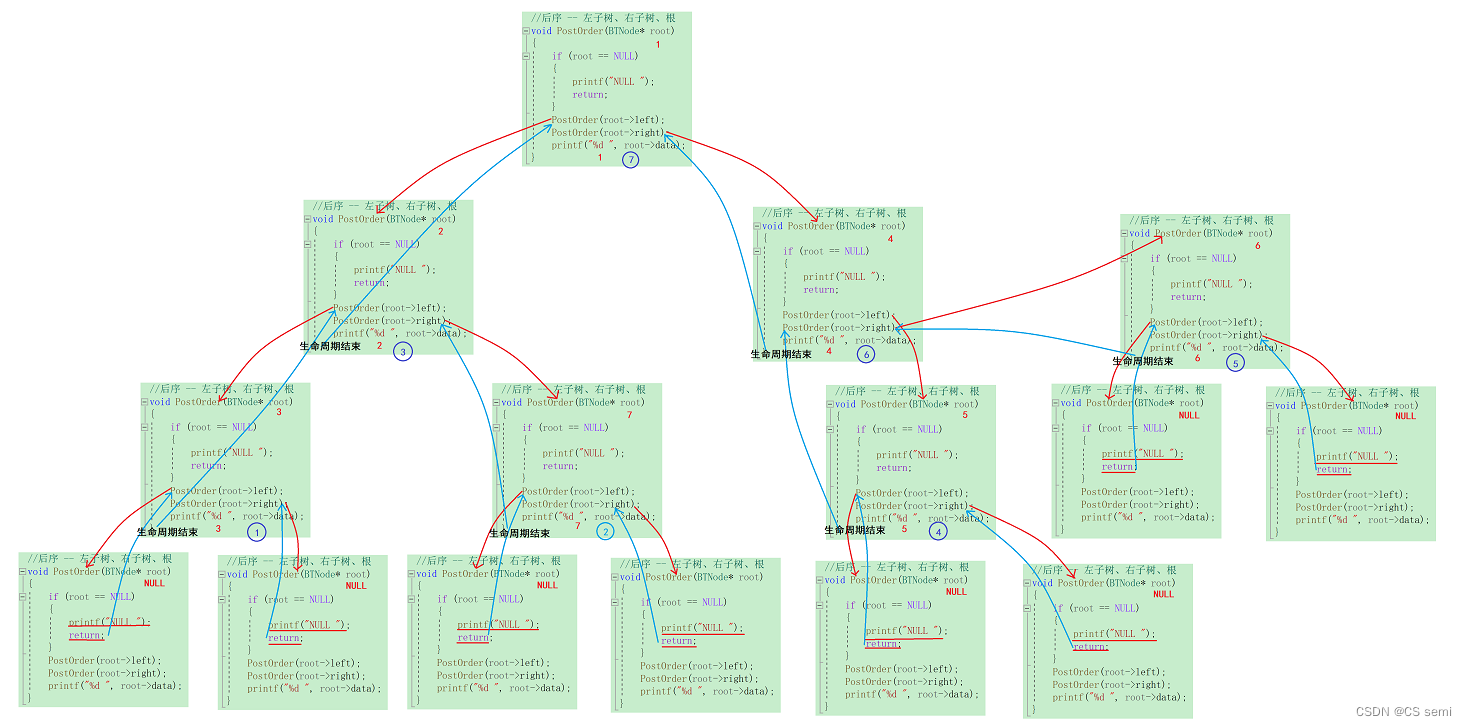Collapse the PostOrder function in the block numbered 1
This screenshot has height=726, width=1467.
pyautogui.click(x=526, y=31)
